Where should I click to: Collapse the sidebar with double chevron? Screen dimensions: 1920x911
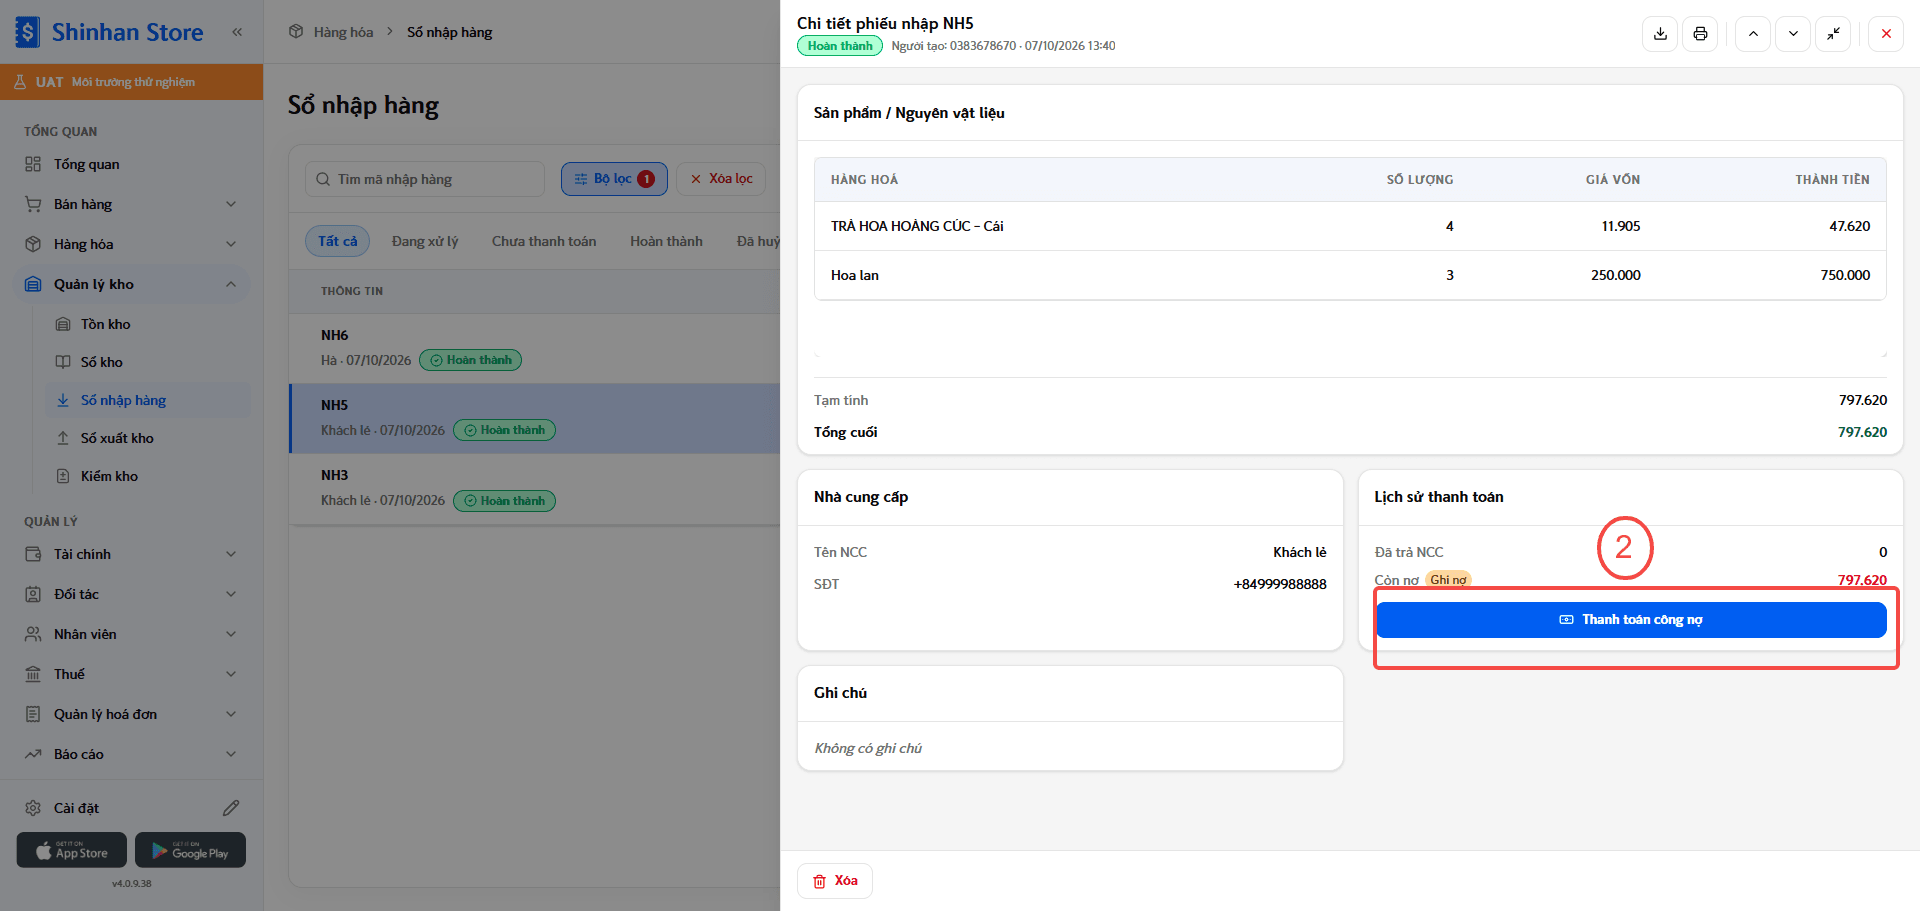pos(237,32)
